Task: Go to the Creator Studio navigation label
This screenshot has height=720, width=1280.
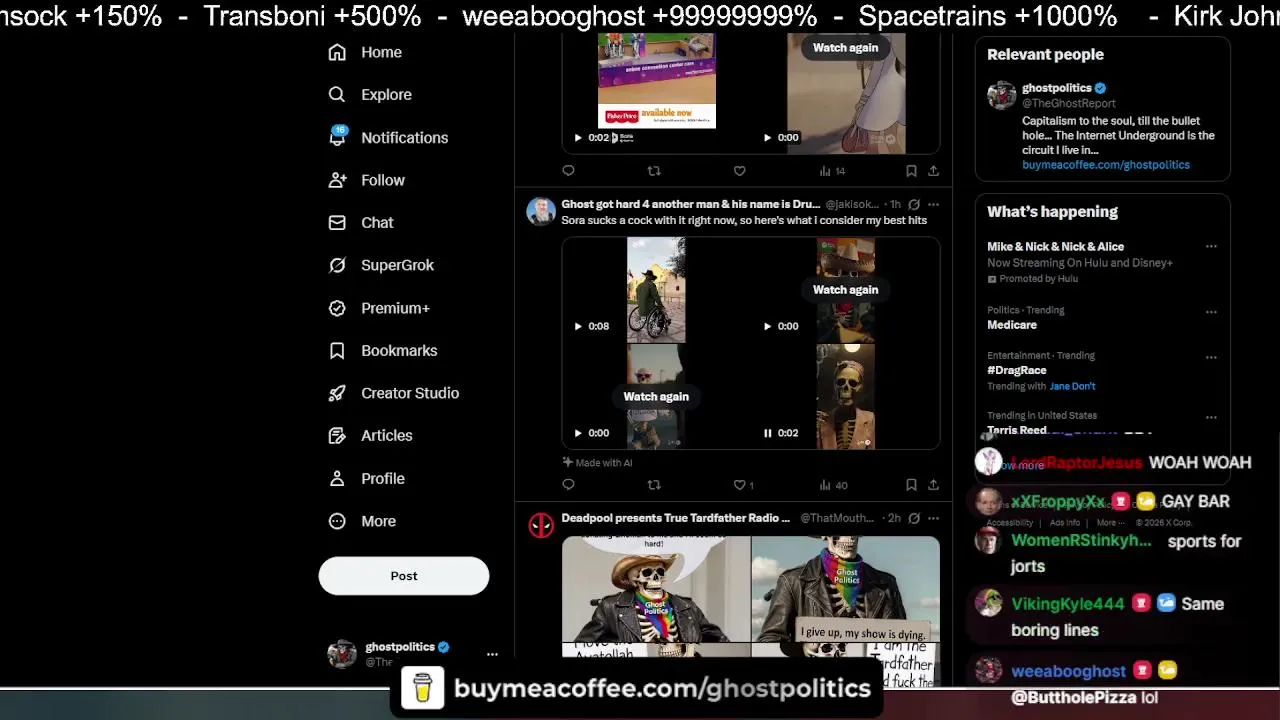Action: pyautogui.click(x=410, y=393)
